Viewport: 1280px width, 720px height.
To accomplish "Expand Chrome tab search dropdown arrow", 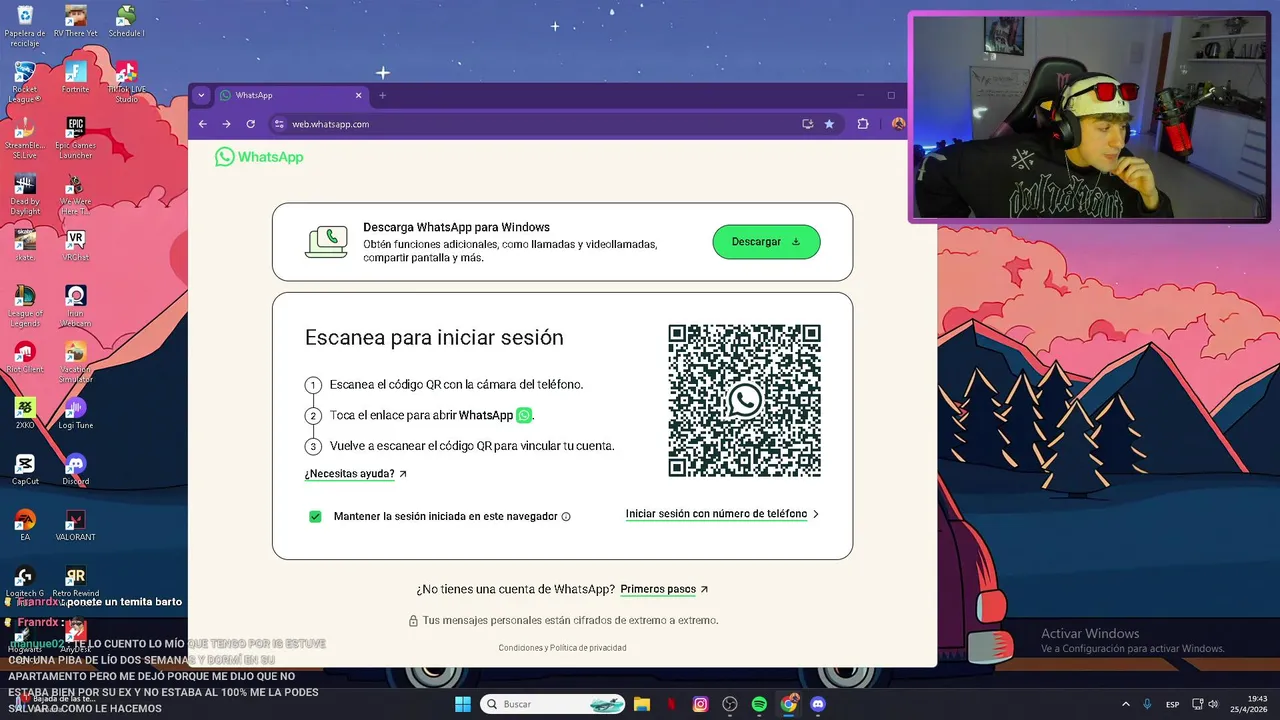I will click(x=201, y=95).
